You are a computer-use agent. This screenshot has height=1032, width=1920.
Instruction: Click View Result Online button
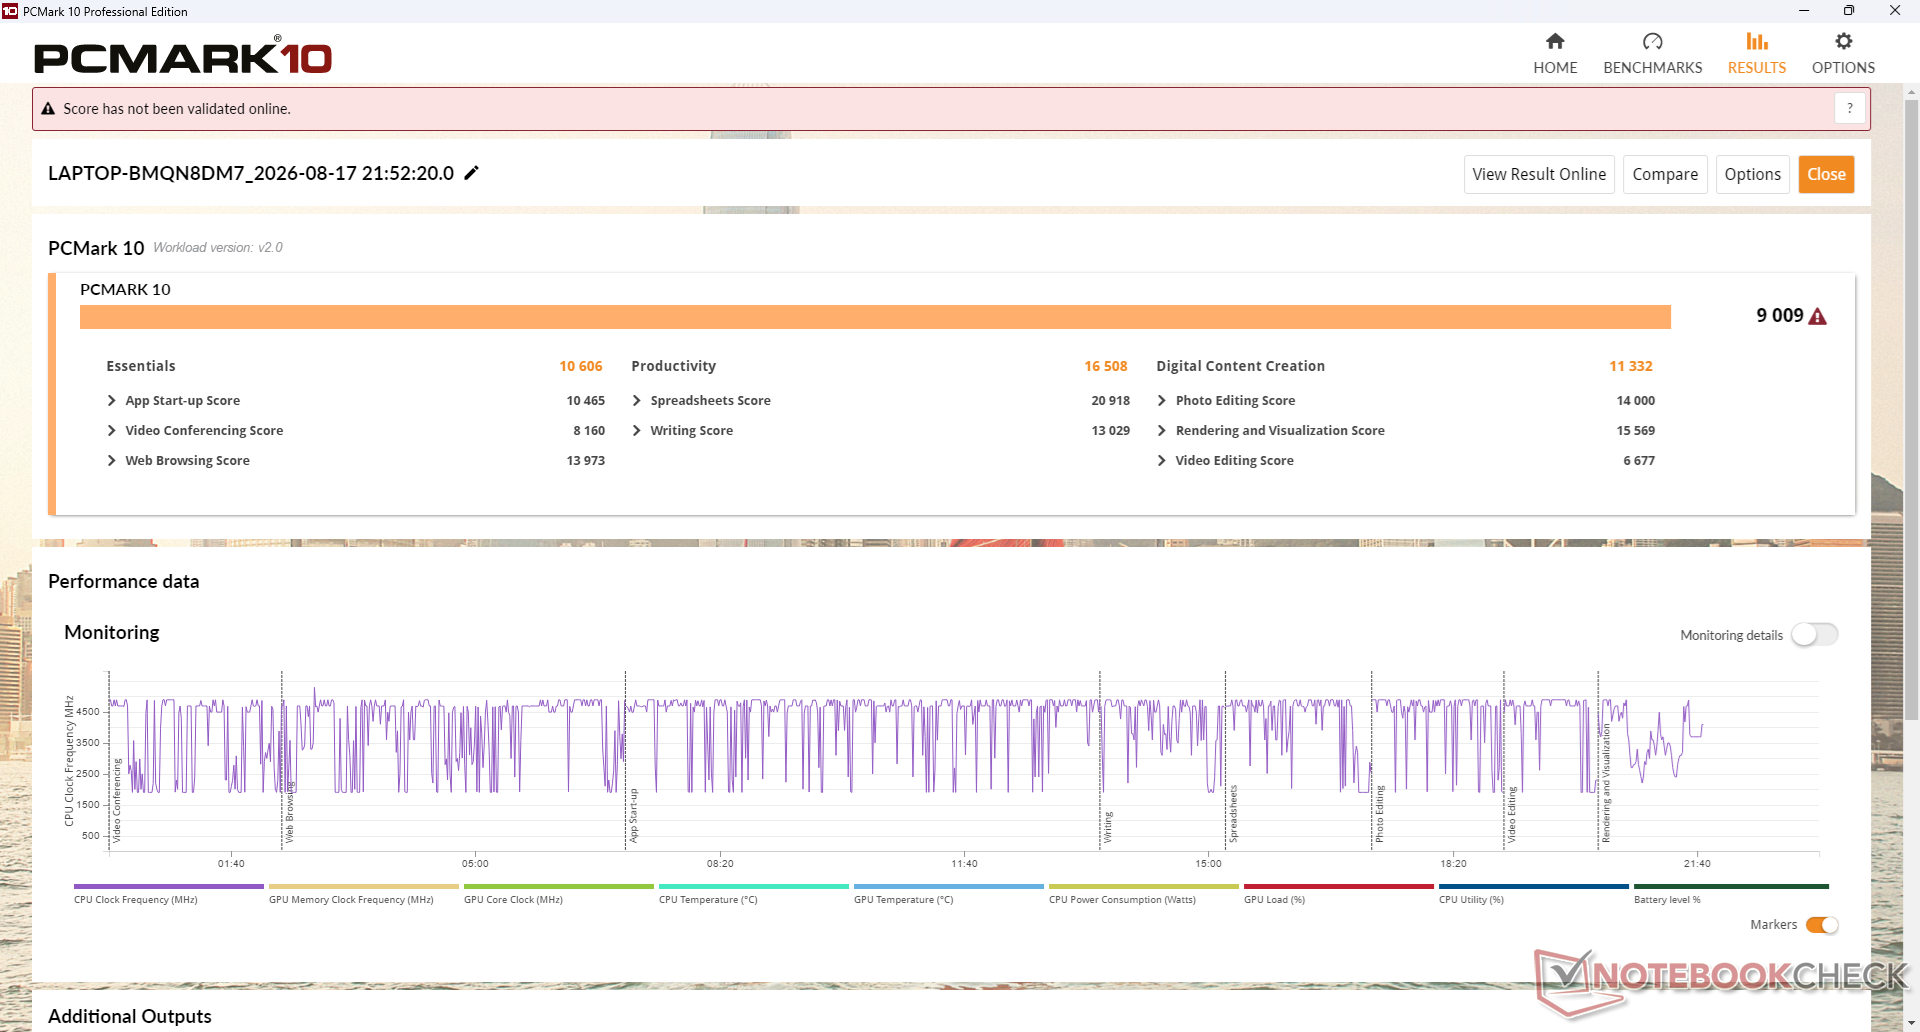click(1539, 174)
